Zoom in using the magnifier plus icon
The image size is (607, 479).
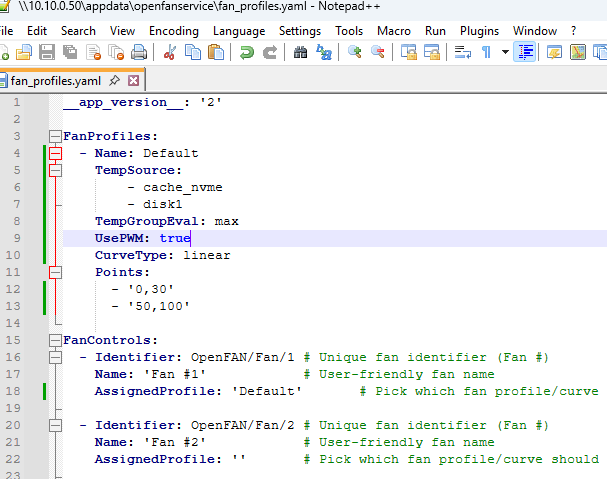355,52
